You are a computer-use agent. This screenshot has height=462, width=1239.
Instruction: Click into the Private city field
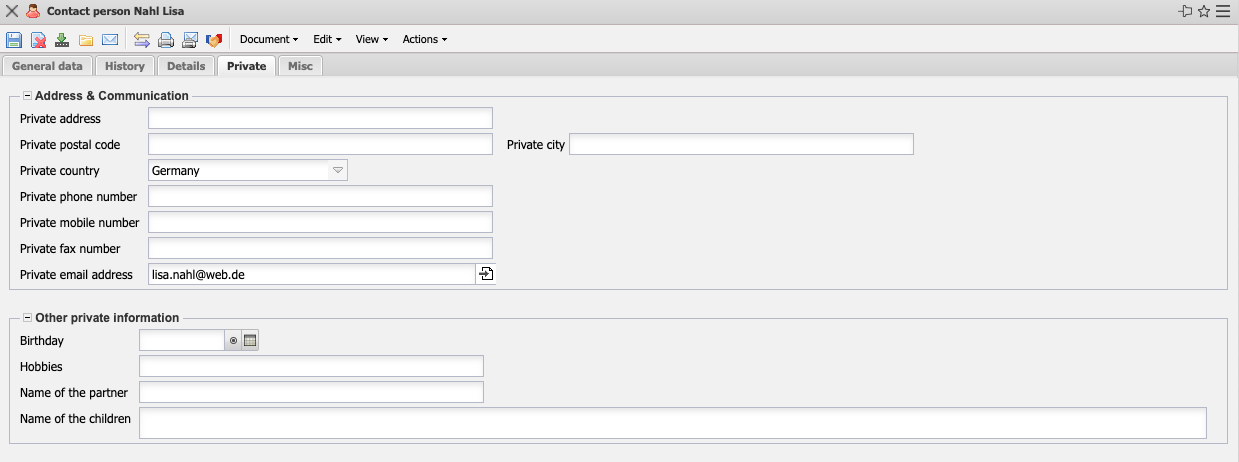(x=741, y=145)
